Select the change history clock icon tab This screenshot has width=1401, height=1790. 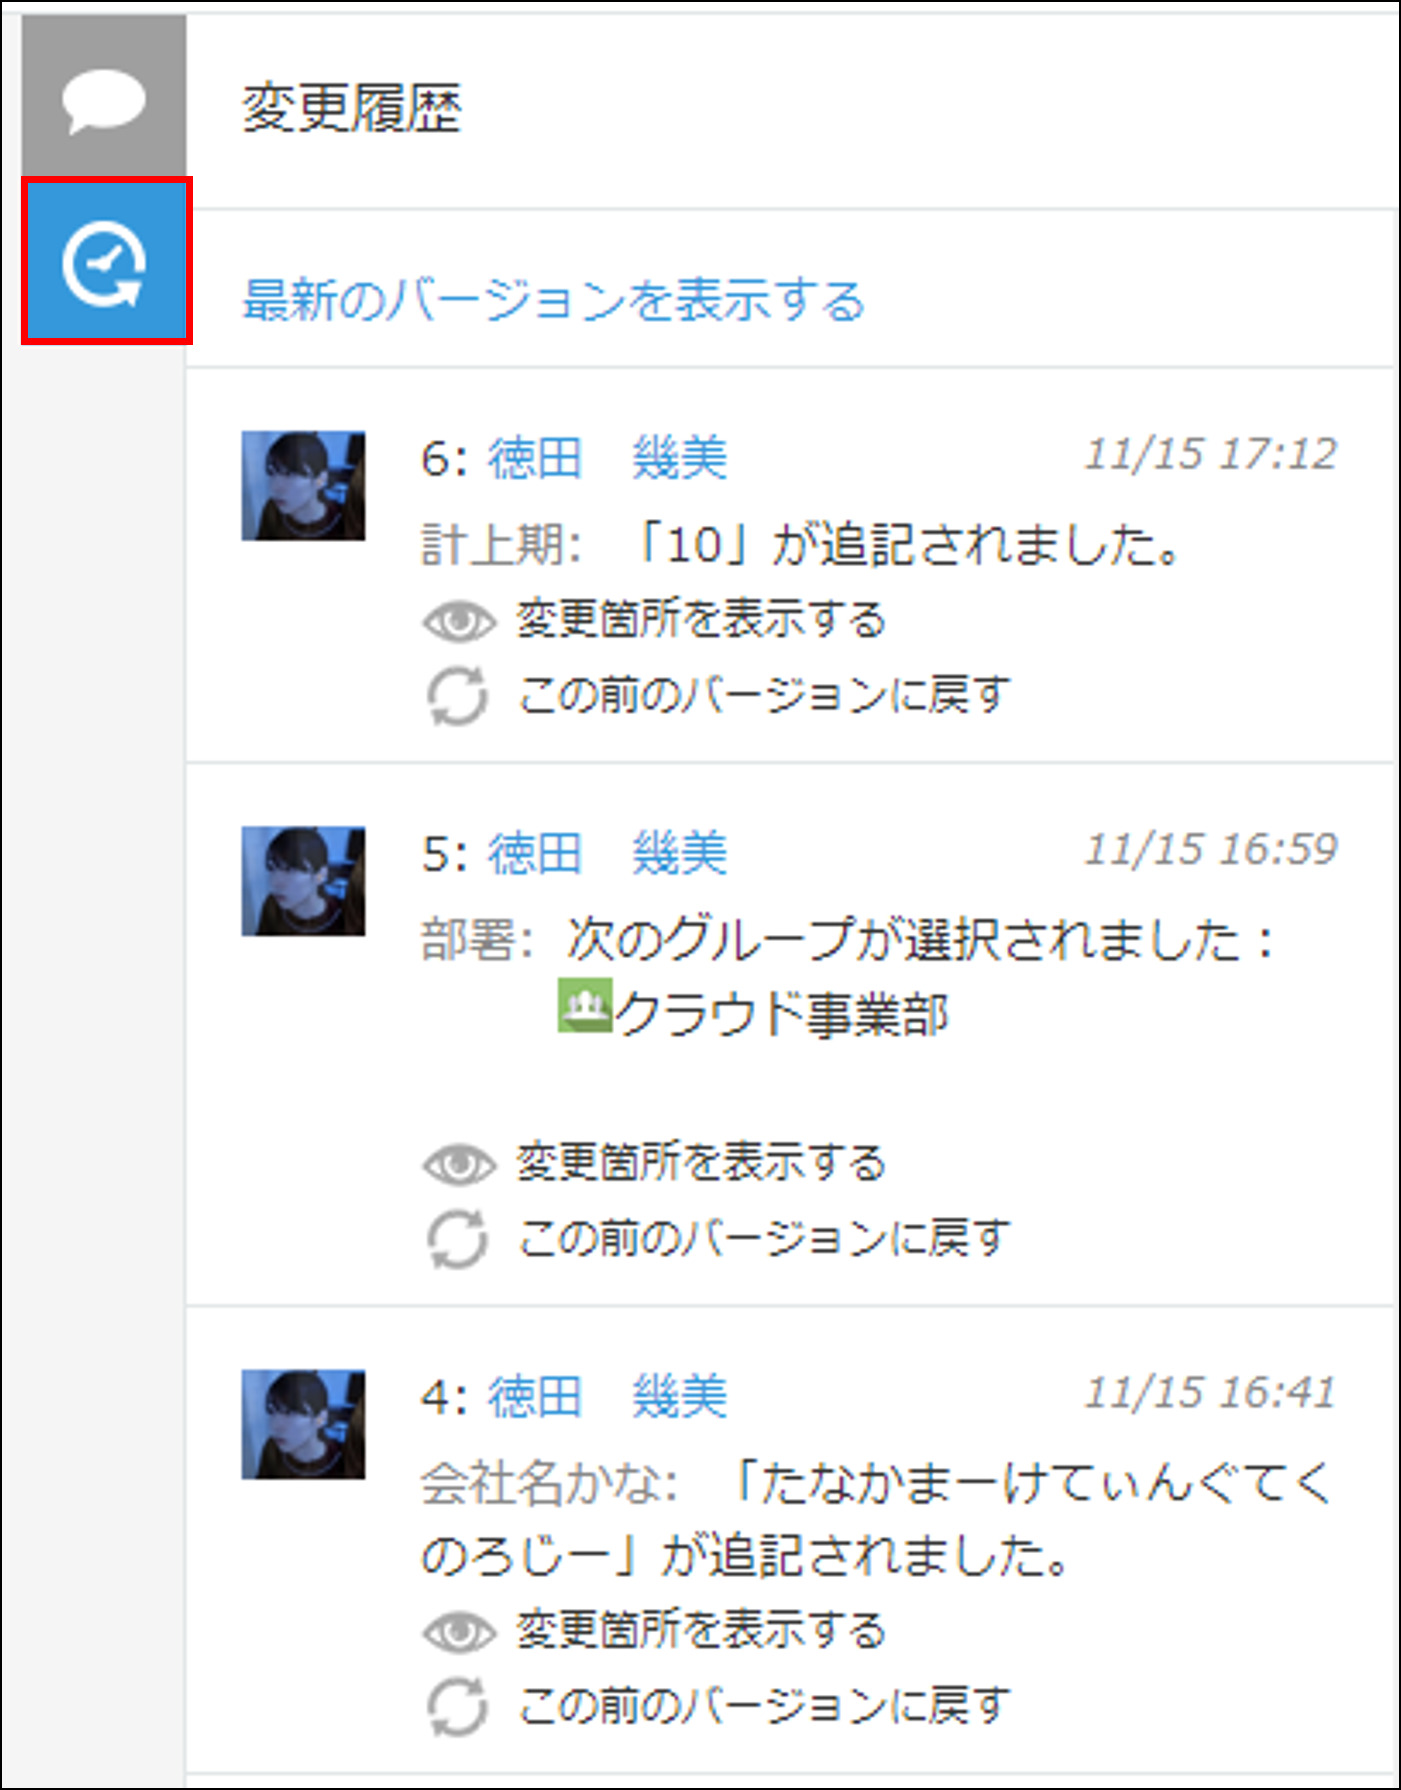[x=106, y=262]
